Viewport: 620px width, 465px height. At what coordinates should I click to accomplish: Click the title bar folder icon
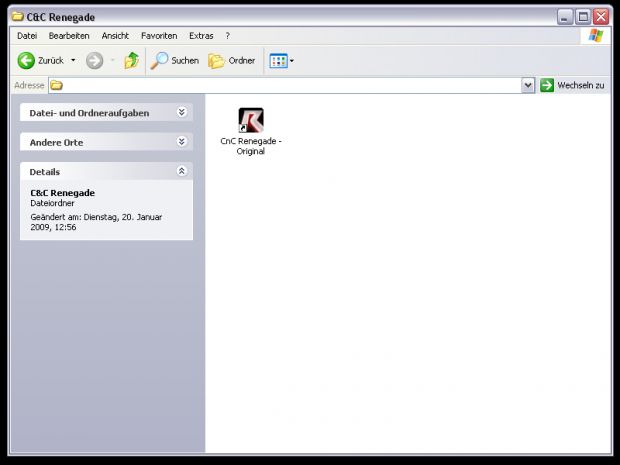click(x=17, y=16)
